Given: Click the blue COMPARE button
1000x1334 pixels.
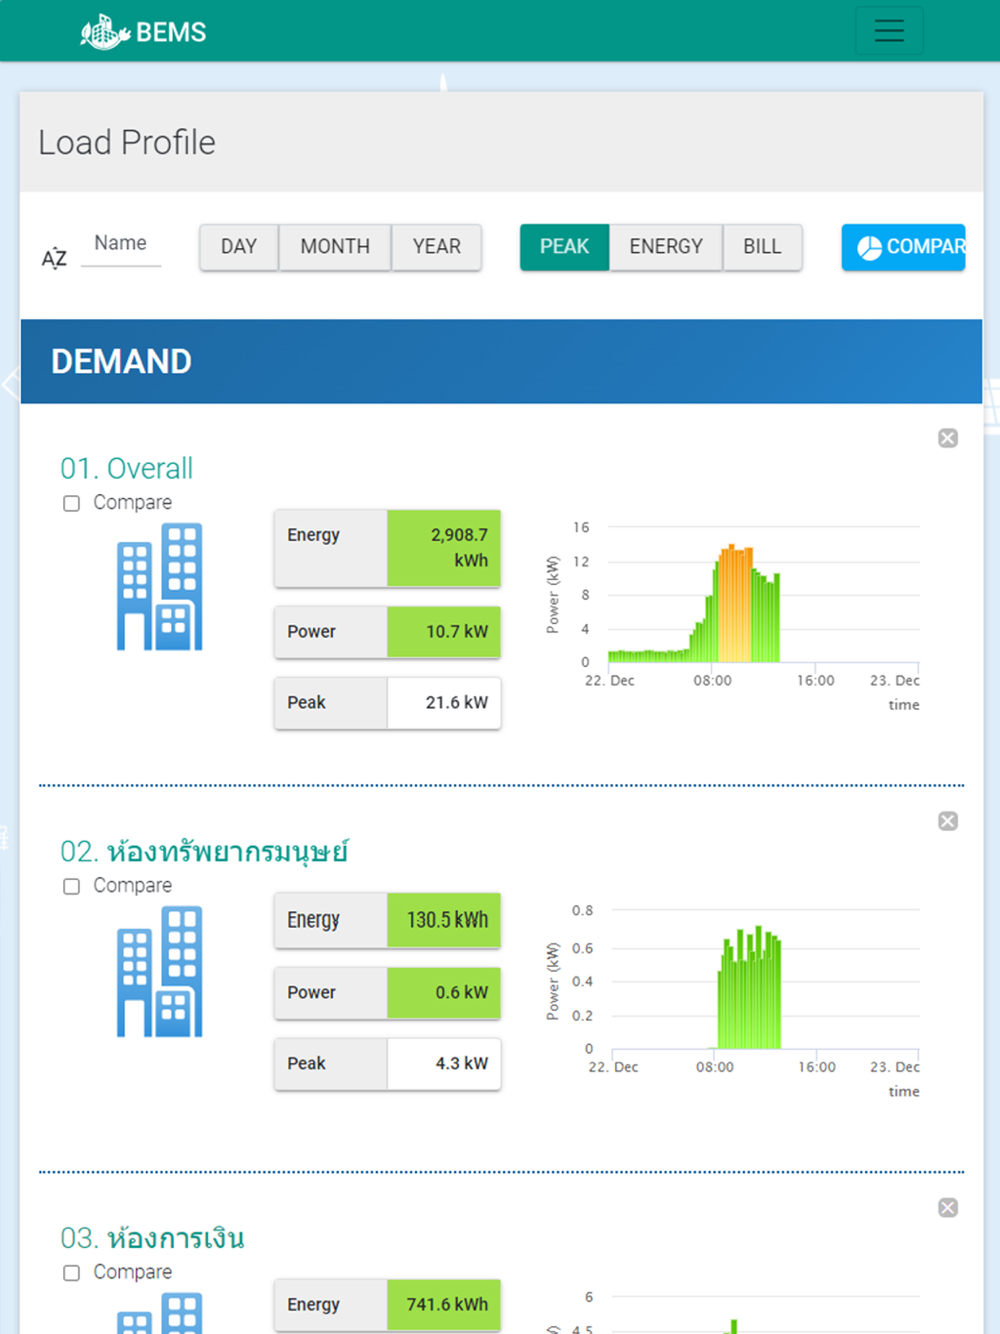Looking at the screenshot, I should click(904, 247).
